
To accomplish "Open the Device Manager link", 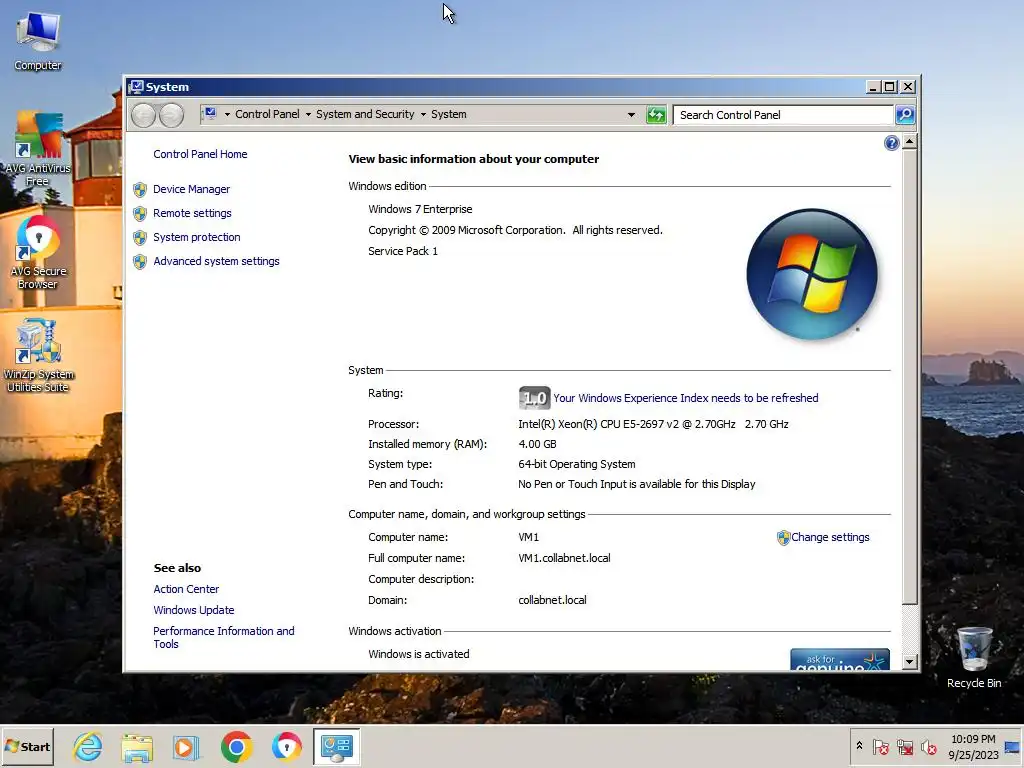I will [x=191, y=189].
